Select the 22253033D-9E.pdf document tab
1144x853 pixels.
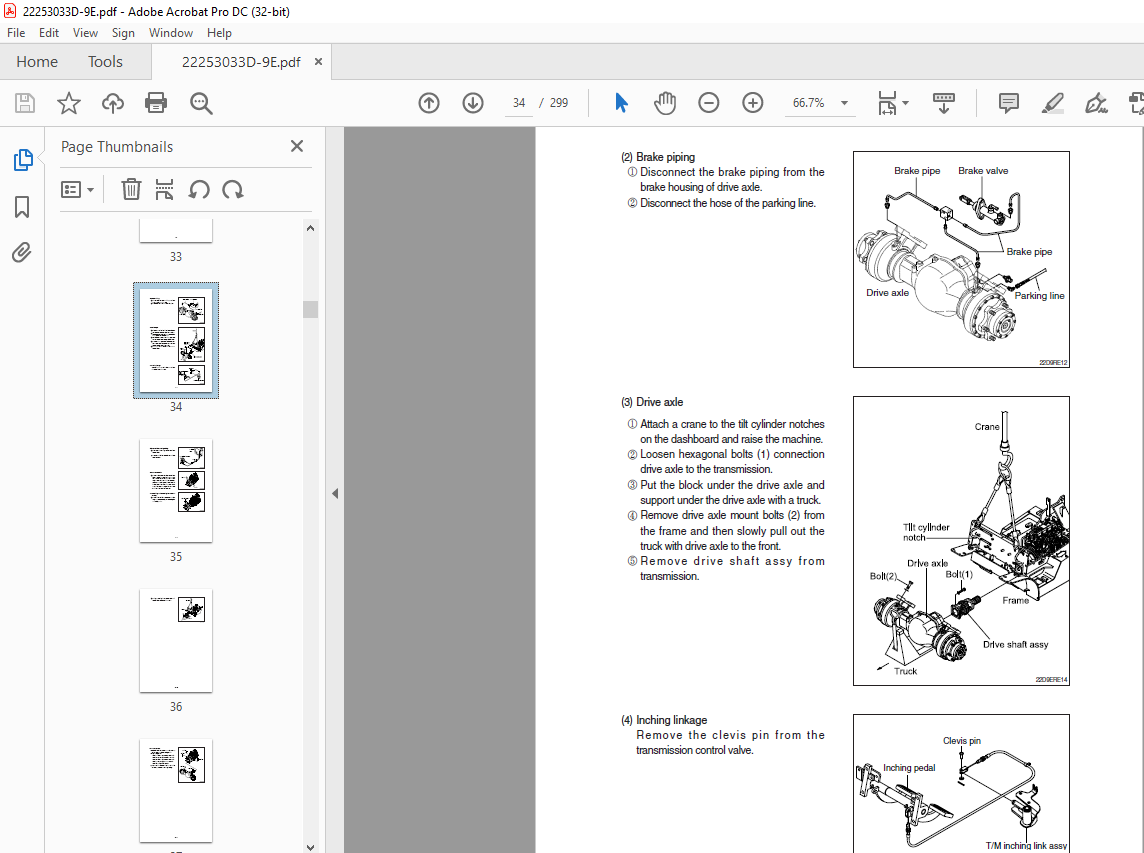[241, 62]
